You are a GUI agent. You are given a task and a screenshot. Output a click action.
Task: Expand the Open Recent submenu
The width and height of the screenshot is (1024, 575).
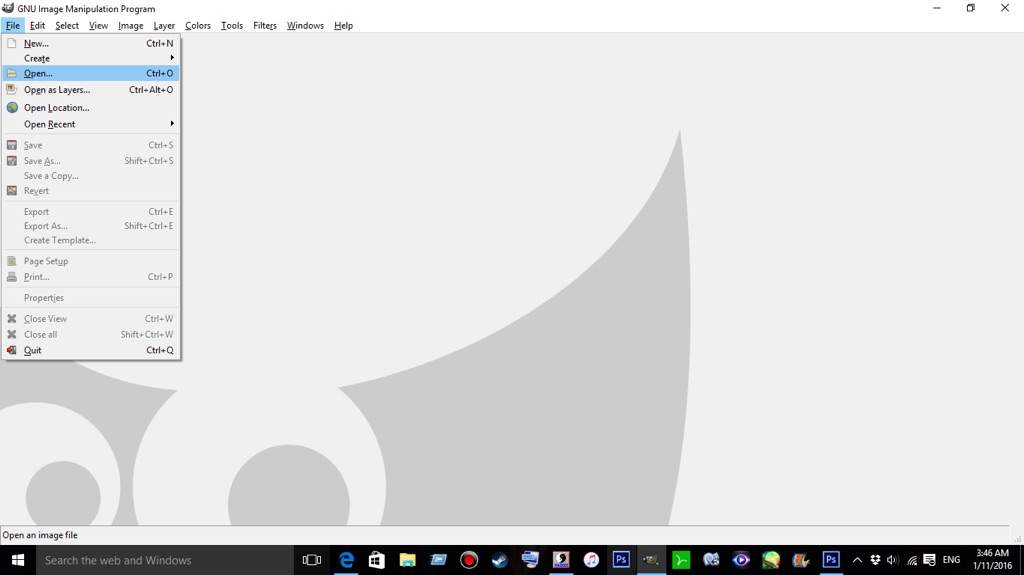point(91,124)
